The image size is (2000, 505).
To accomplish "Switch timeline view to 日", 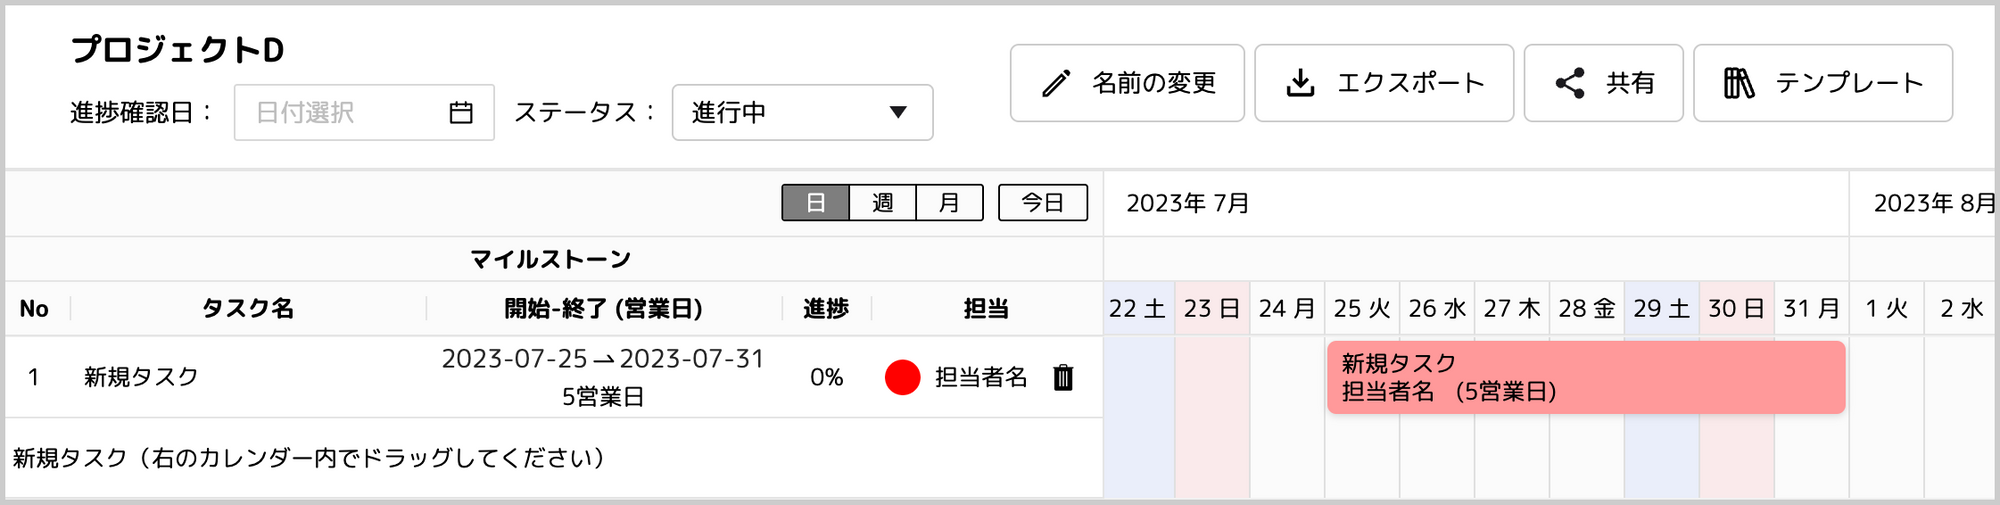I will tap(815, 202).
